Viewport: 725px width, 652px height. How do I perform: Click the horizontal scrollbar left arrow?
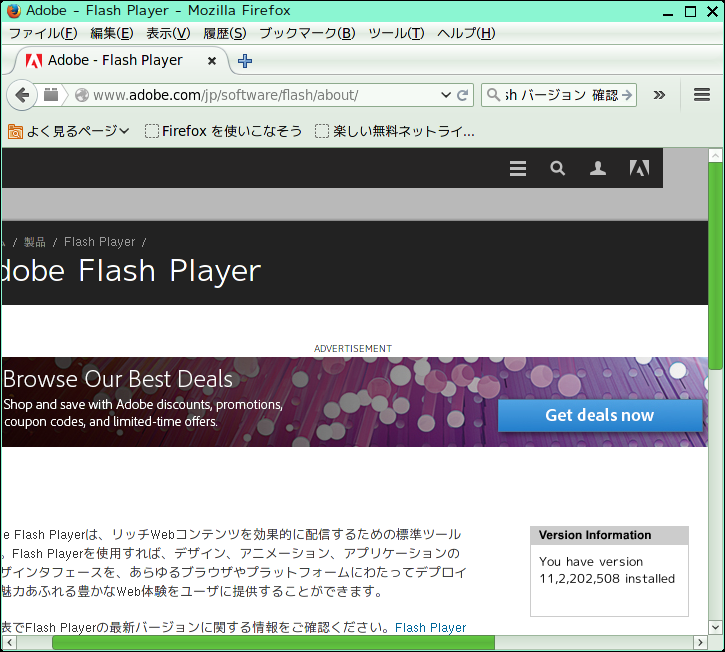[x=9, y=642]
